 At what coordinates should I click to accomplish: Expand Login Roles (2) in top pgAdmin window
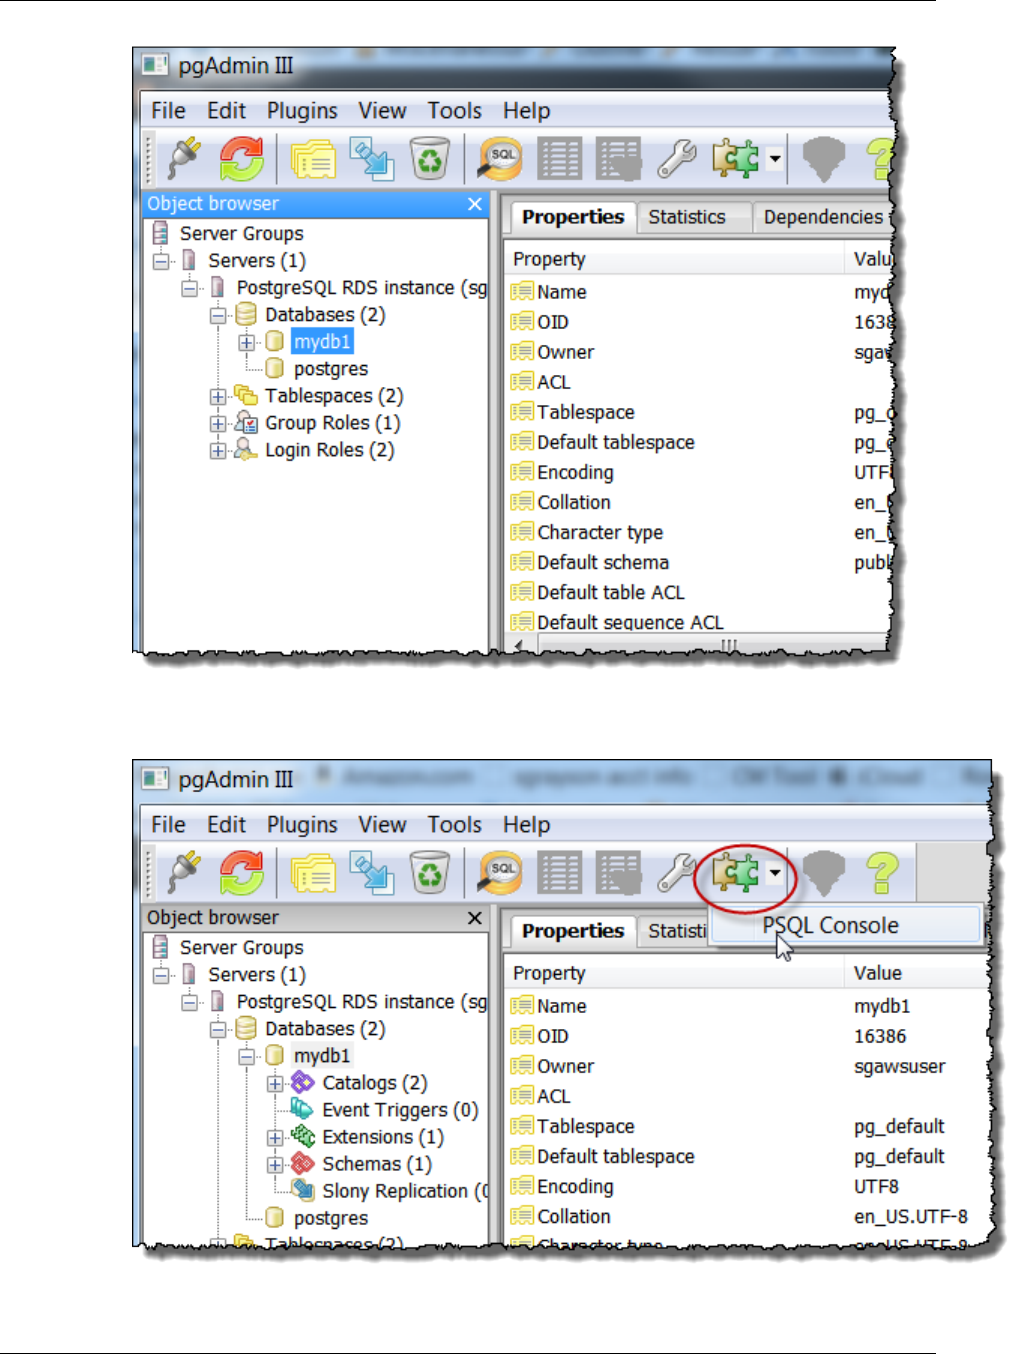point(218,450)
